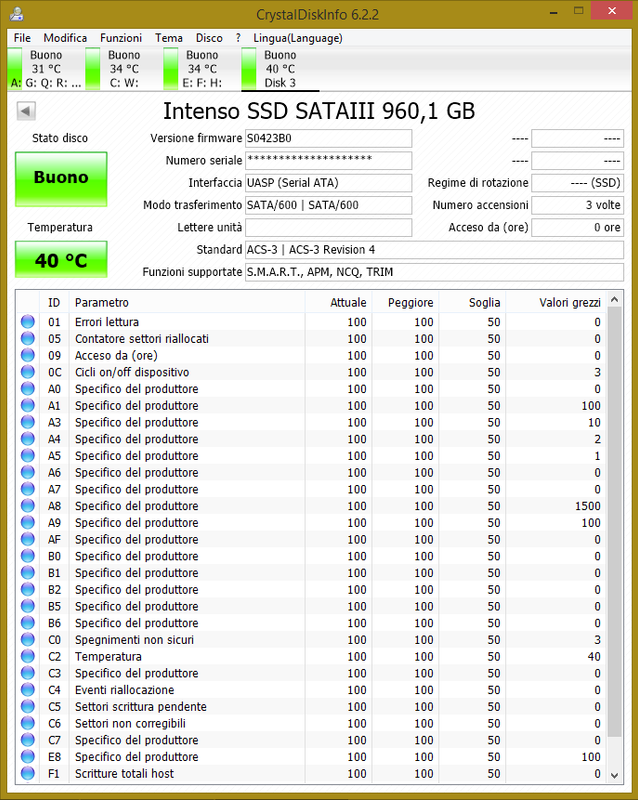Click the Regime di rotazione value (SSD)

(577, 183)
